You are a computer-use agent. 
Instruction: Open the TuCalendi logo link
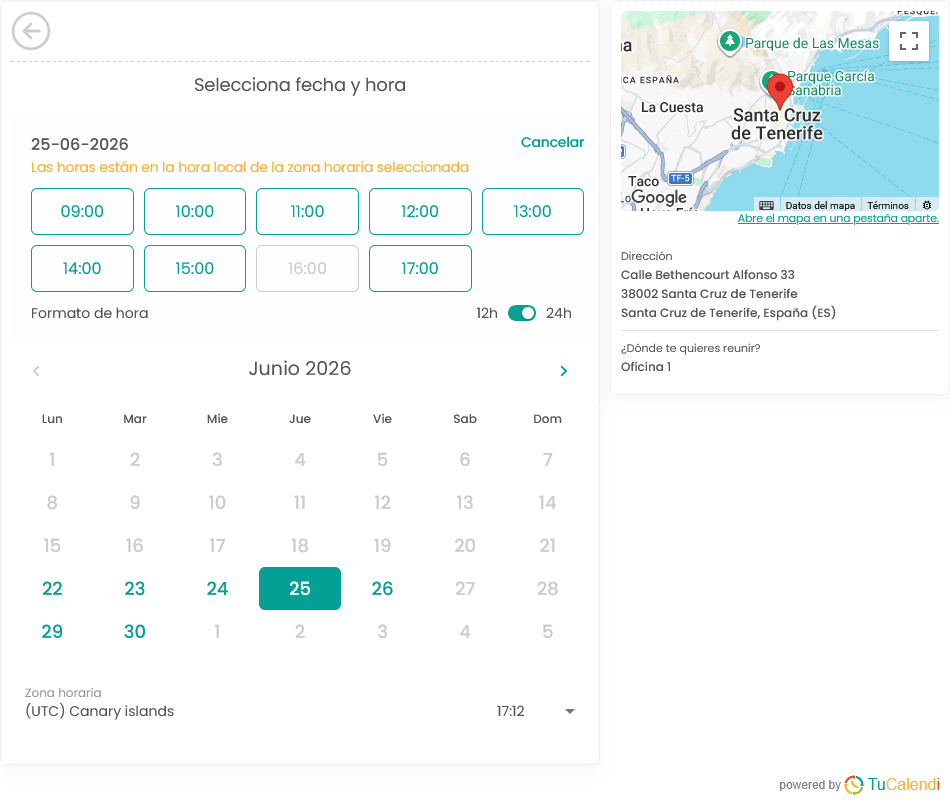coord(892,784)
